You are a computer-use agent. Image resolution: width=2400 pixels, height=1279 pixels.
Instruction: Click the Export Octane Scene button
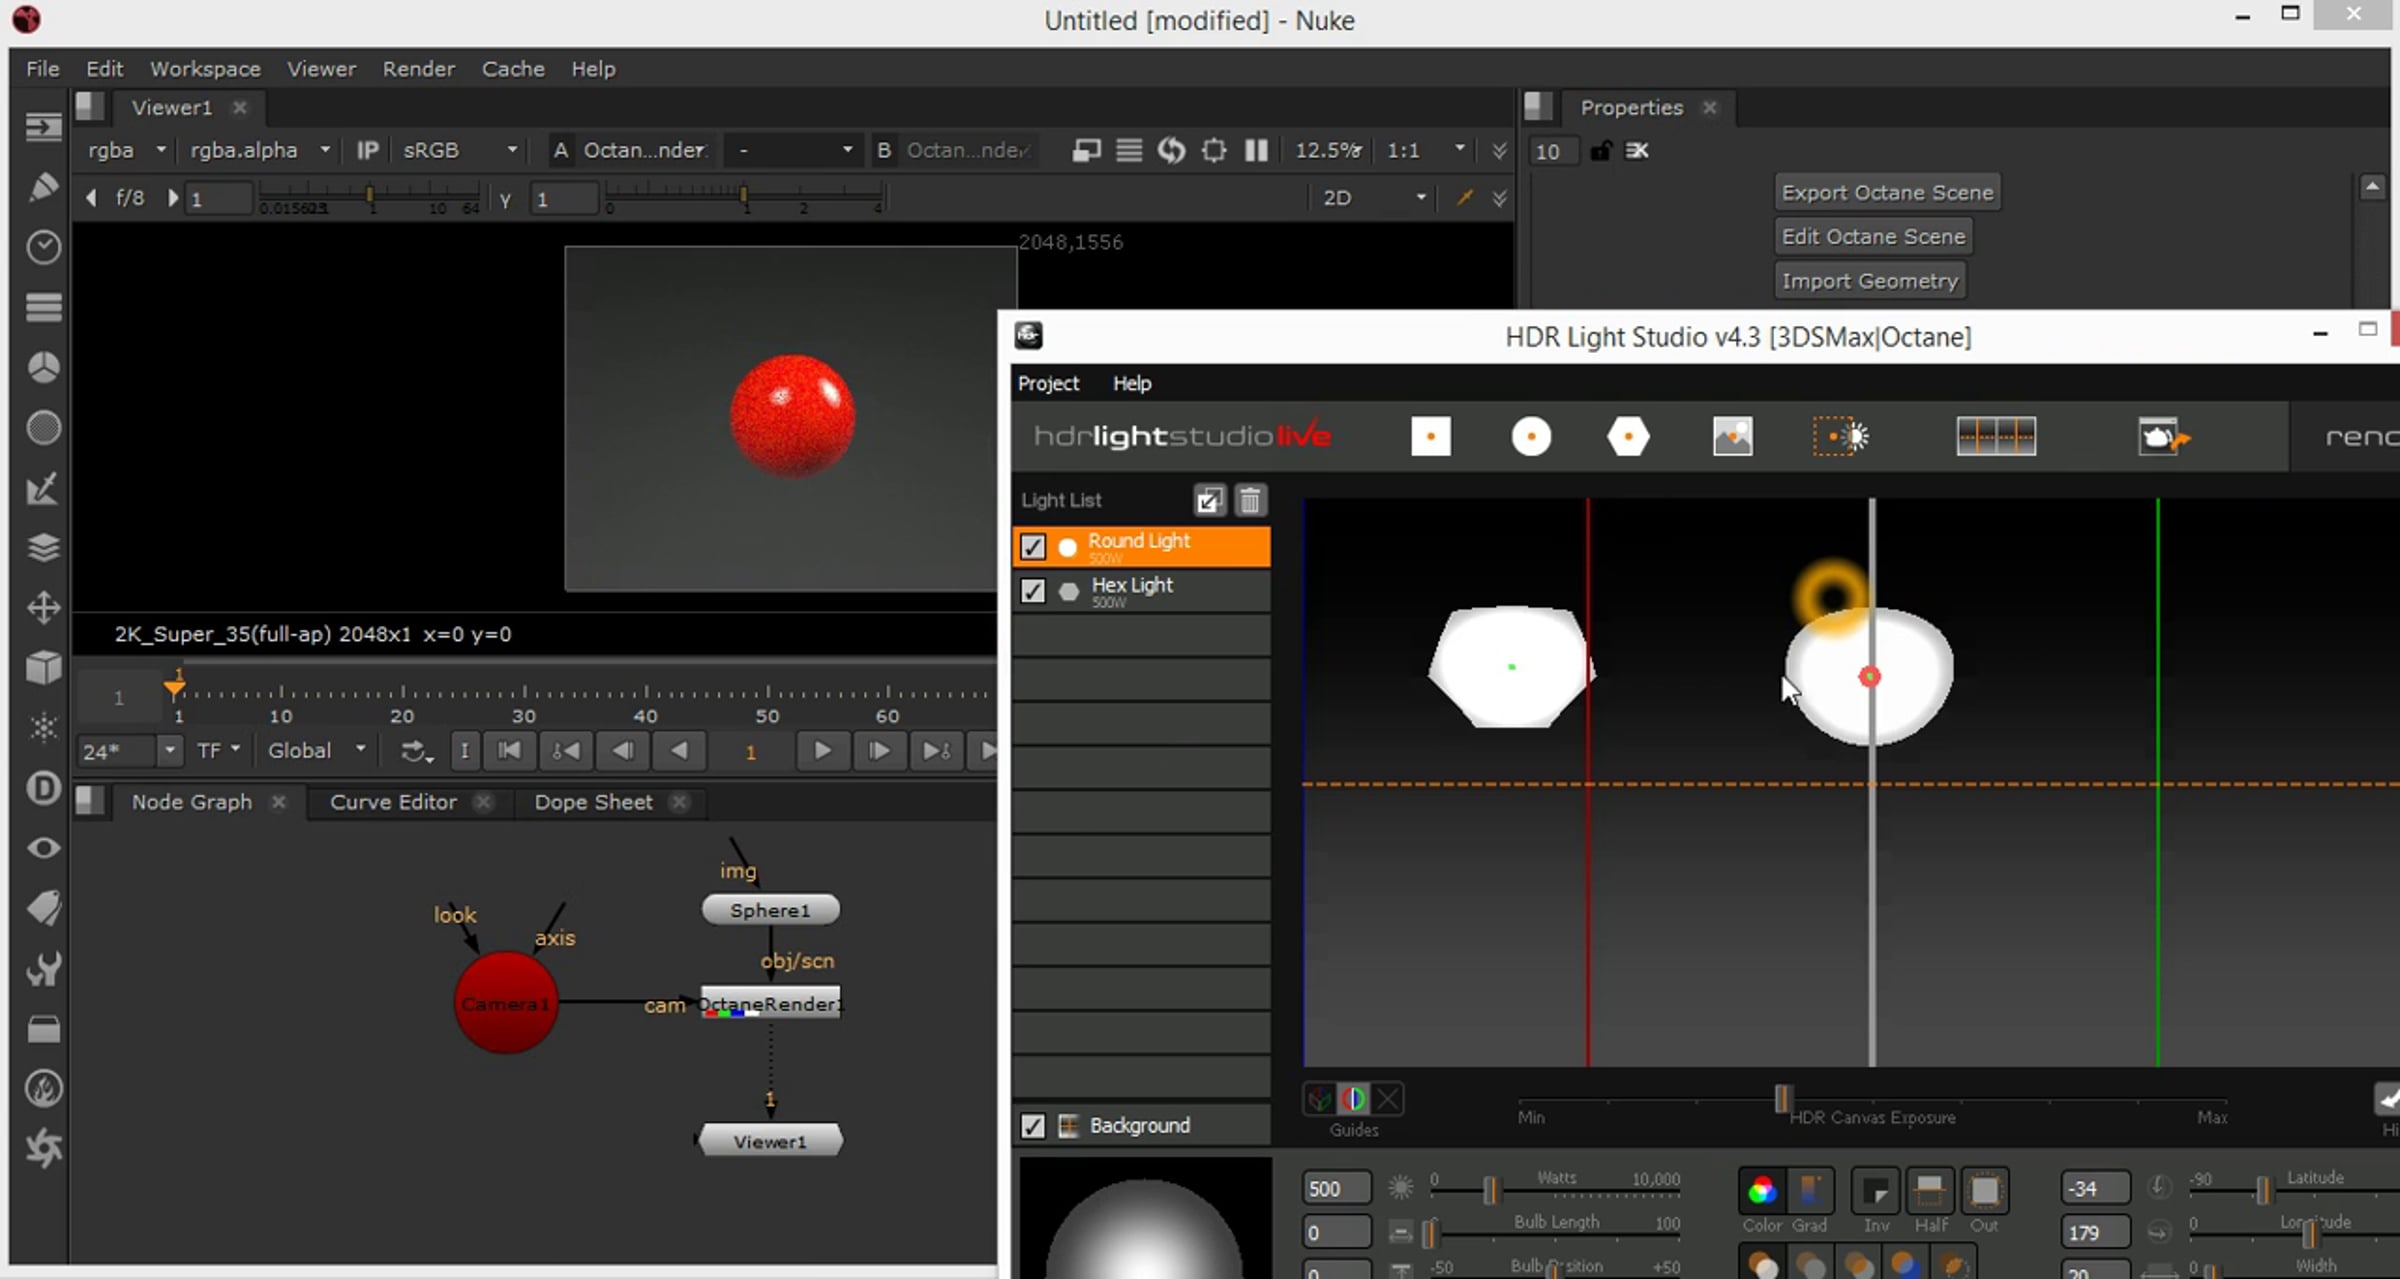coord(1887,193)
